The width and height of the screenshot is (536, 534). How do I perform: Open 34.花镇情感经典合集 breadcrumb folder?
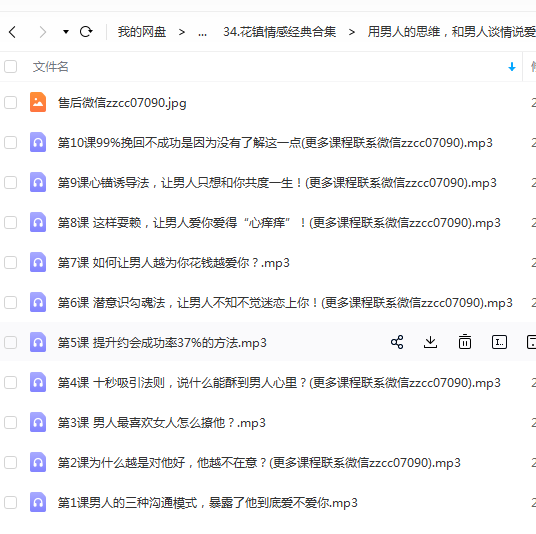280,32
